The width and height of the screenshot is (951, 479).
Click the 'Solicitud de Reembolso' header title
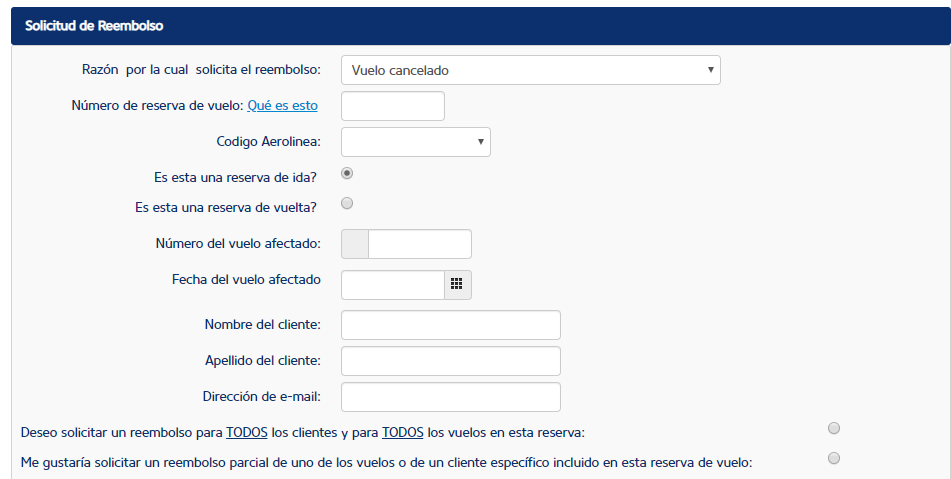pos(94,25)
